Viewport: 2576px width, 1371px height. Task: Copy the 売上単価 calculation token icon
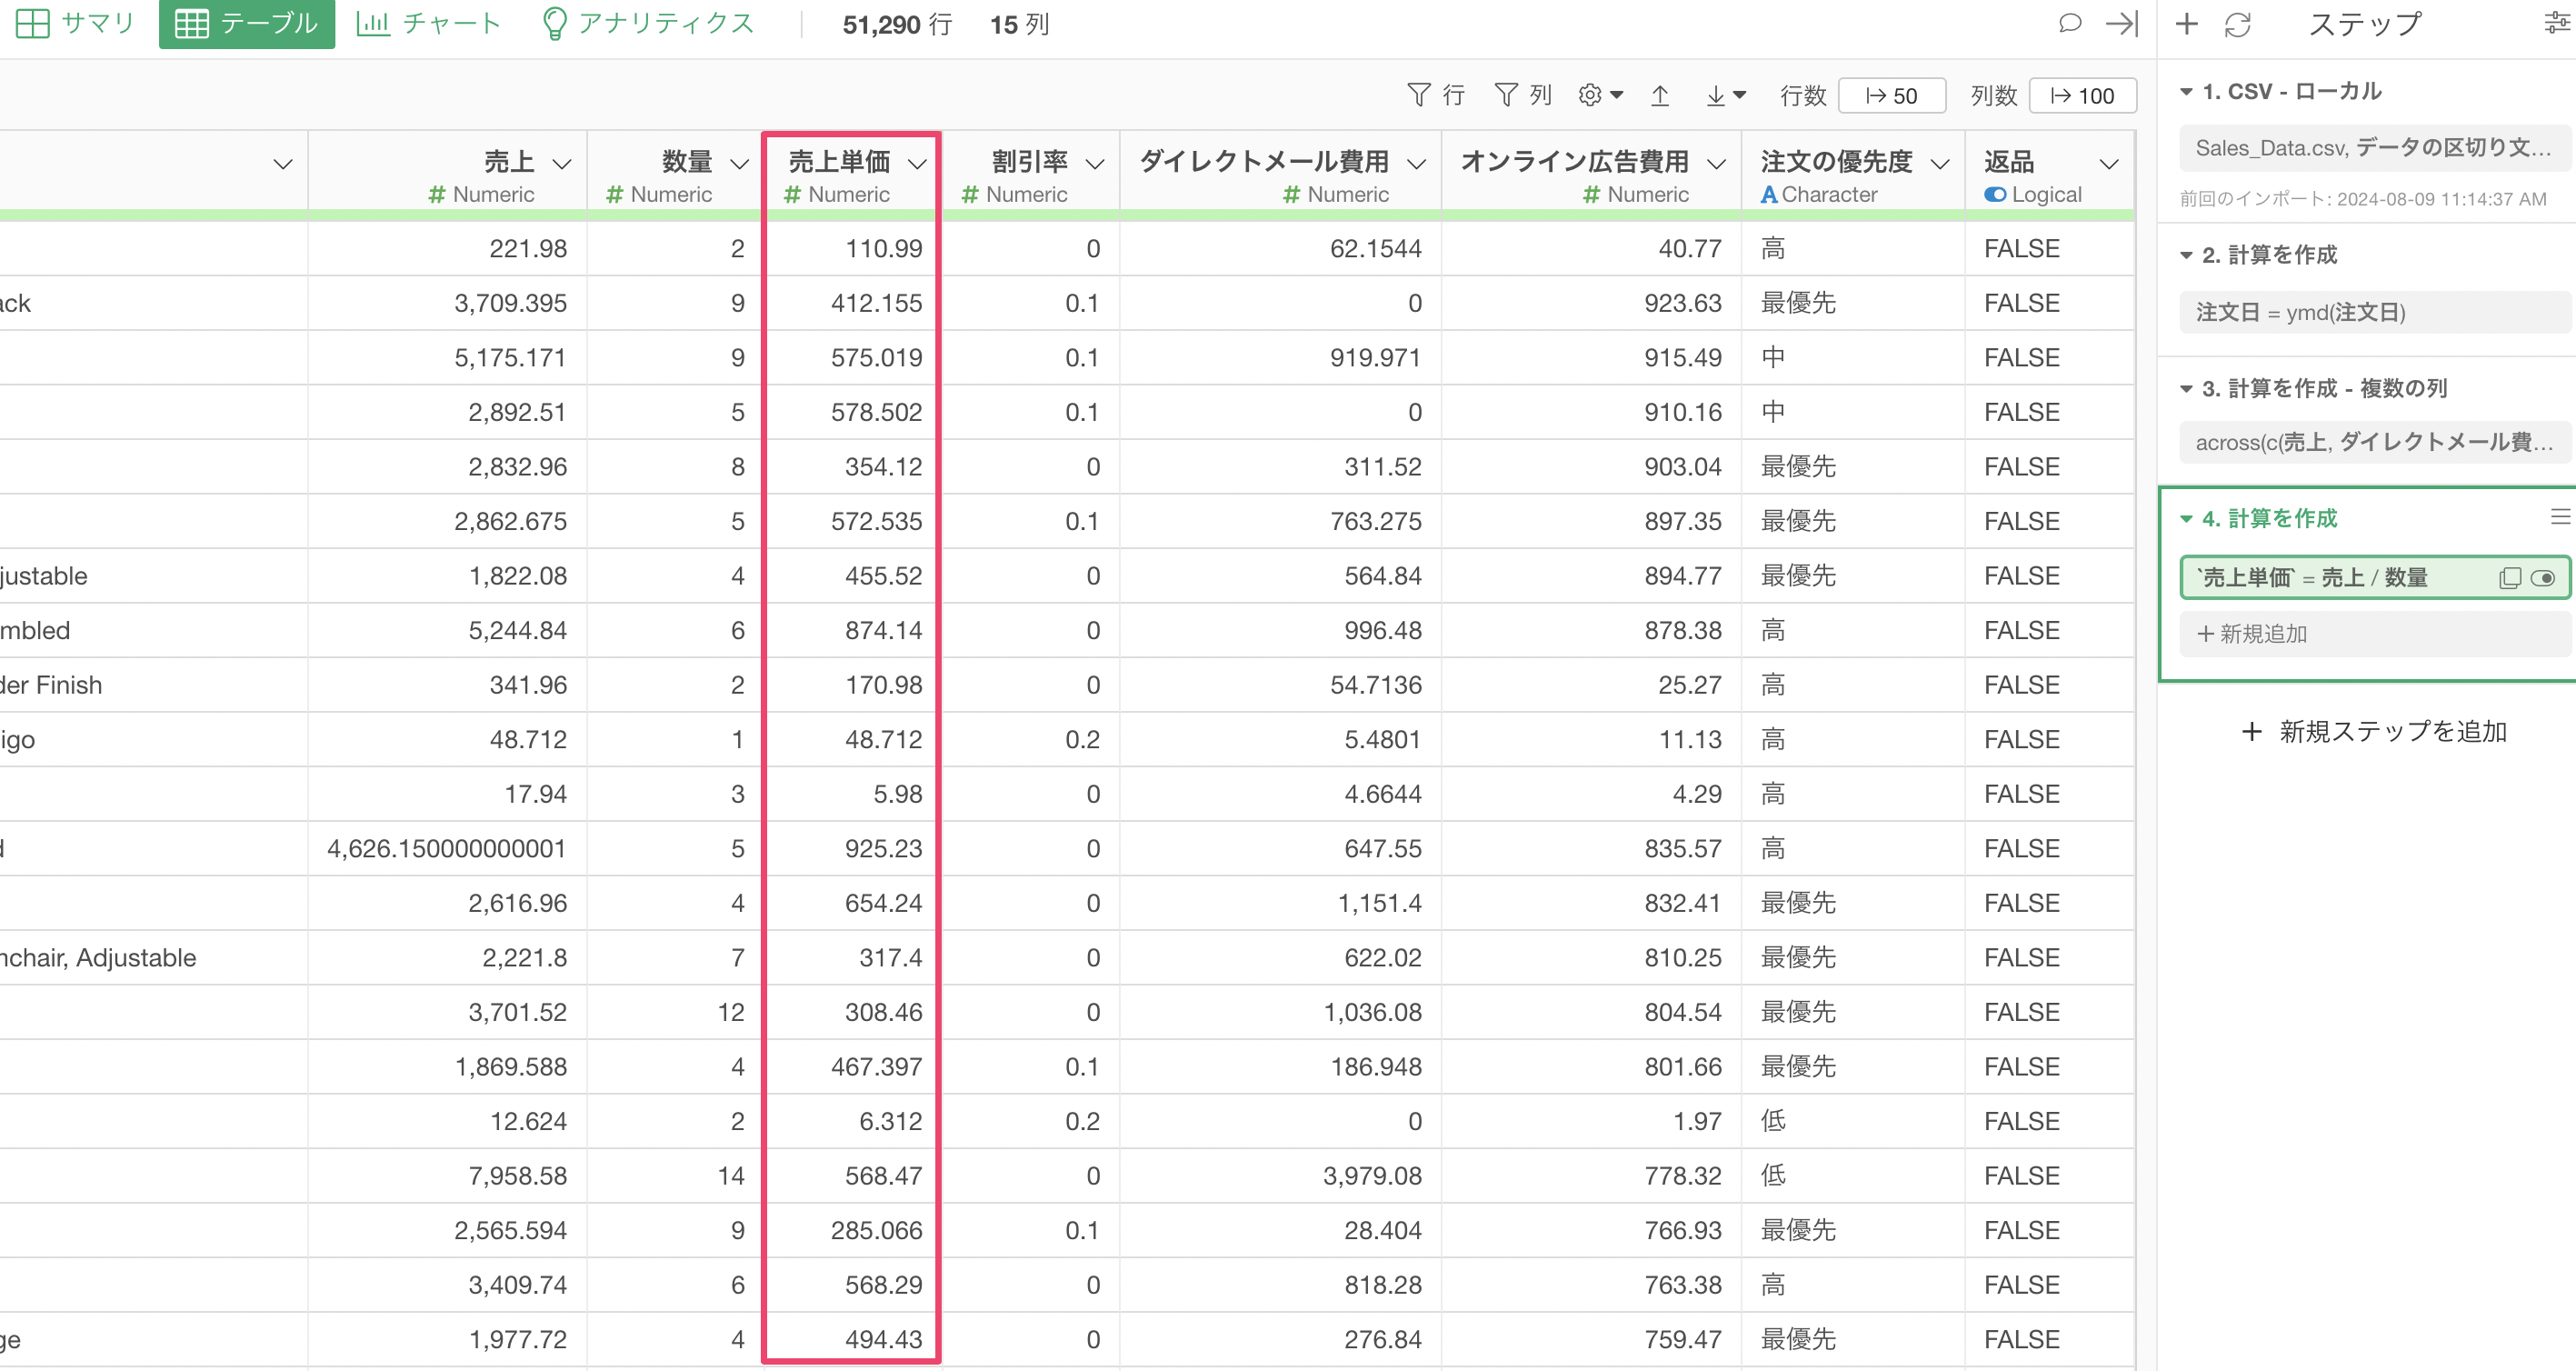(x=2509, y=578)
